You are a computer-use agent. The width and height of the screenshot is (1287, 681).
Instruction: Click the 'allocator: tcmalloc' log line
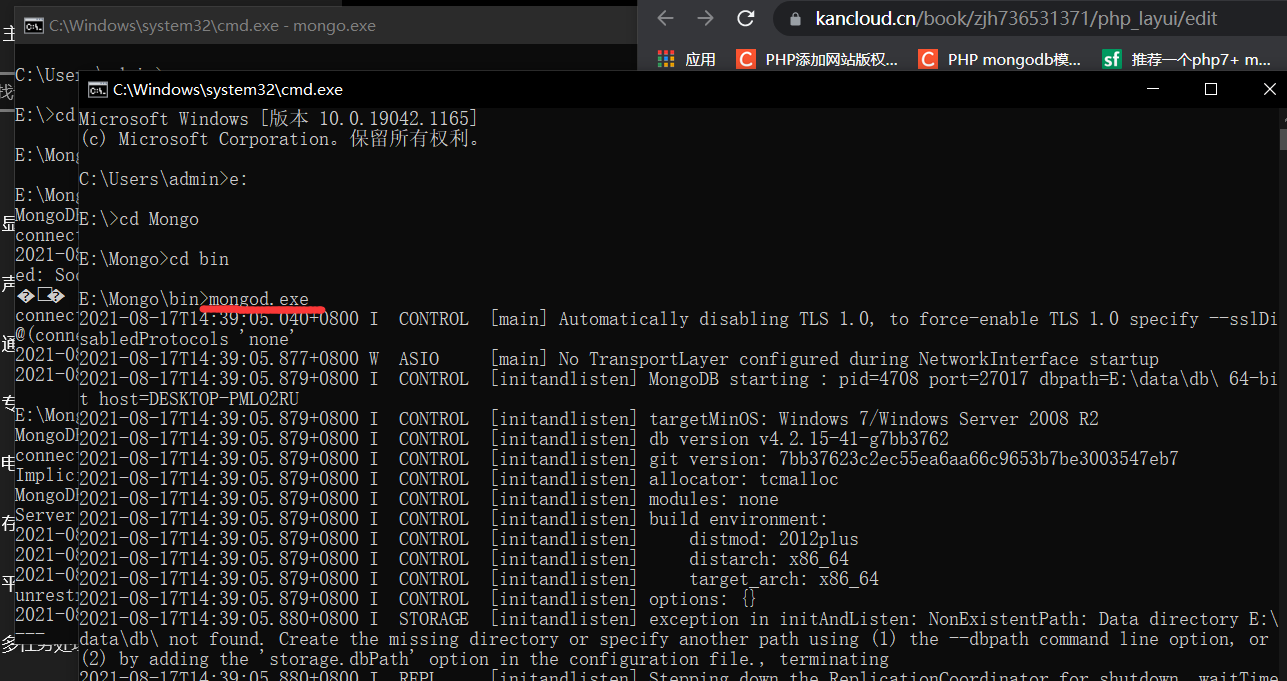coord(459,479)
